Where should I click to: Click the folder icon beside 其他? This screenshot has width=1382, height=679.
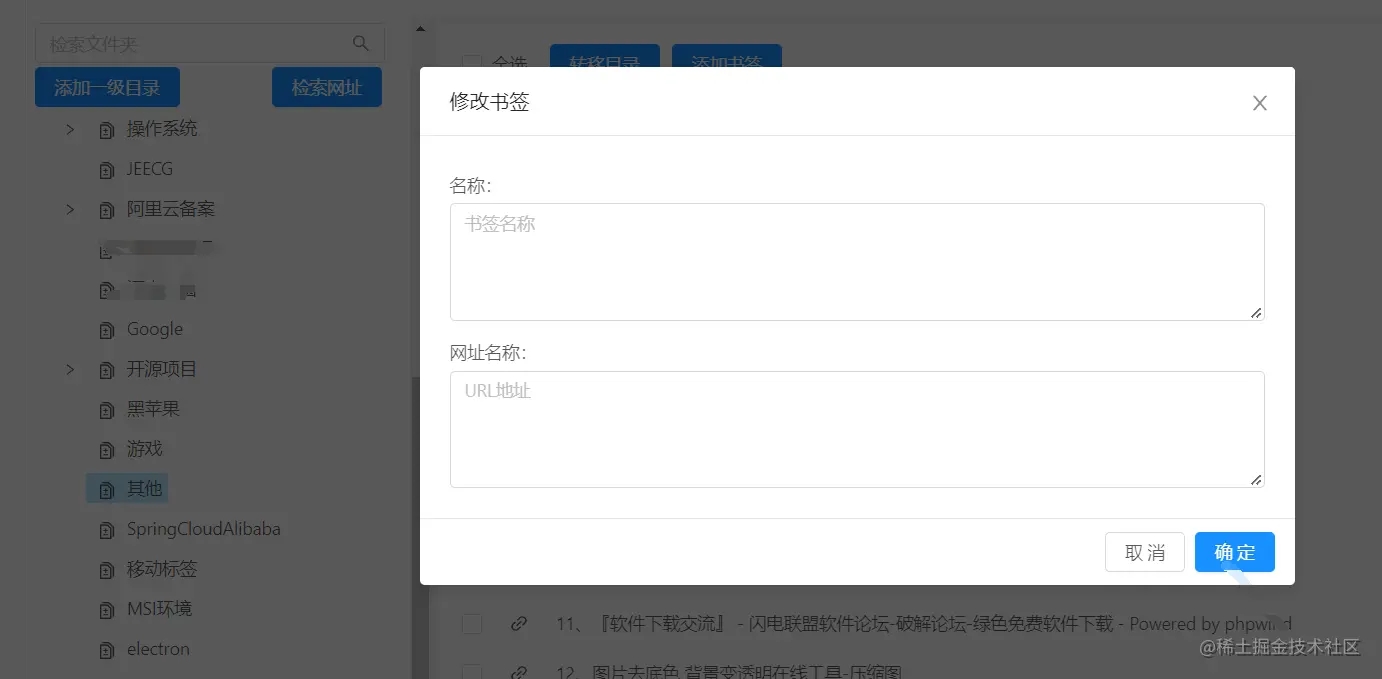pos(107,490)
